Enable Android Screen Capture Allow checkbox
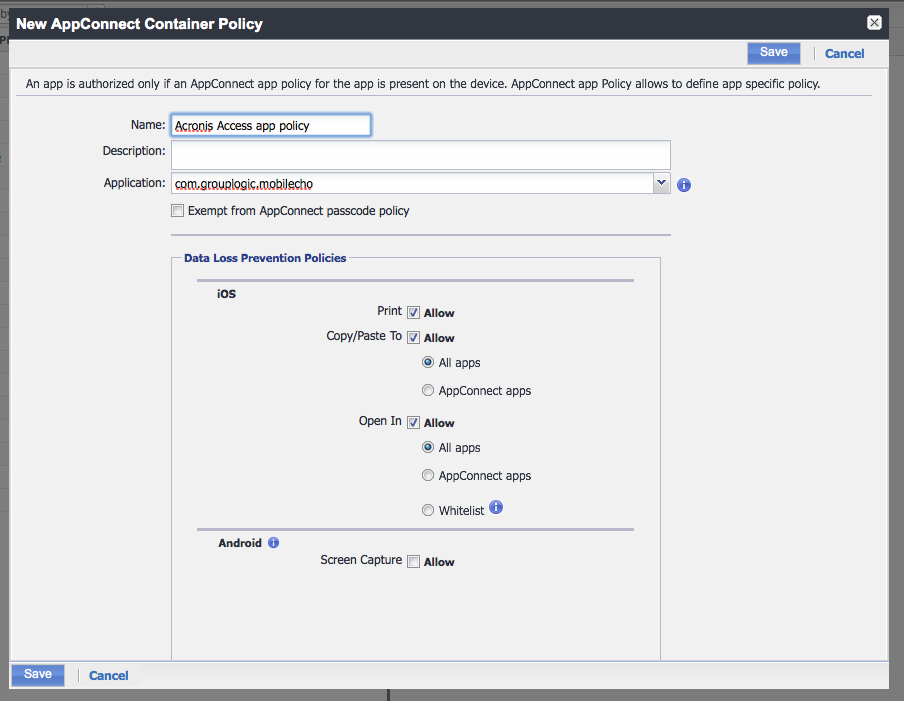Image resolution: width=904 pixels, height=701 pixels. (x=413, y=562)
